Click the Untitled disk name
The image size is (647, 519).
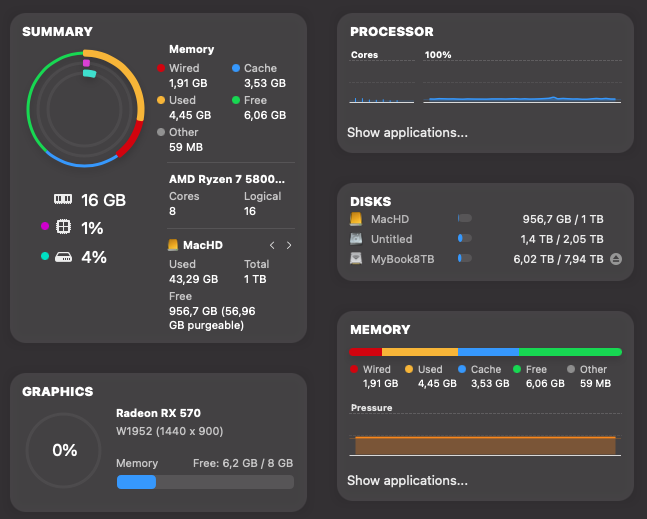392,239
